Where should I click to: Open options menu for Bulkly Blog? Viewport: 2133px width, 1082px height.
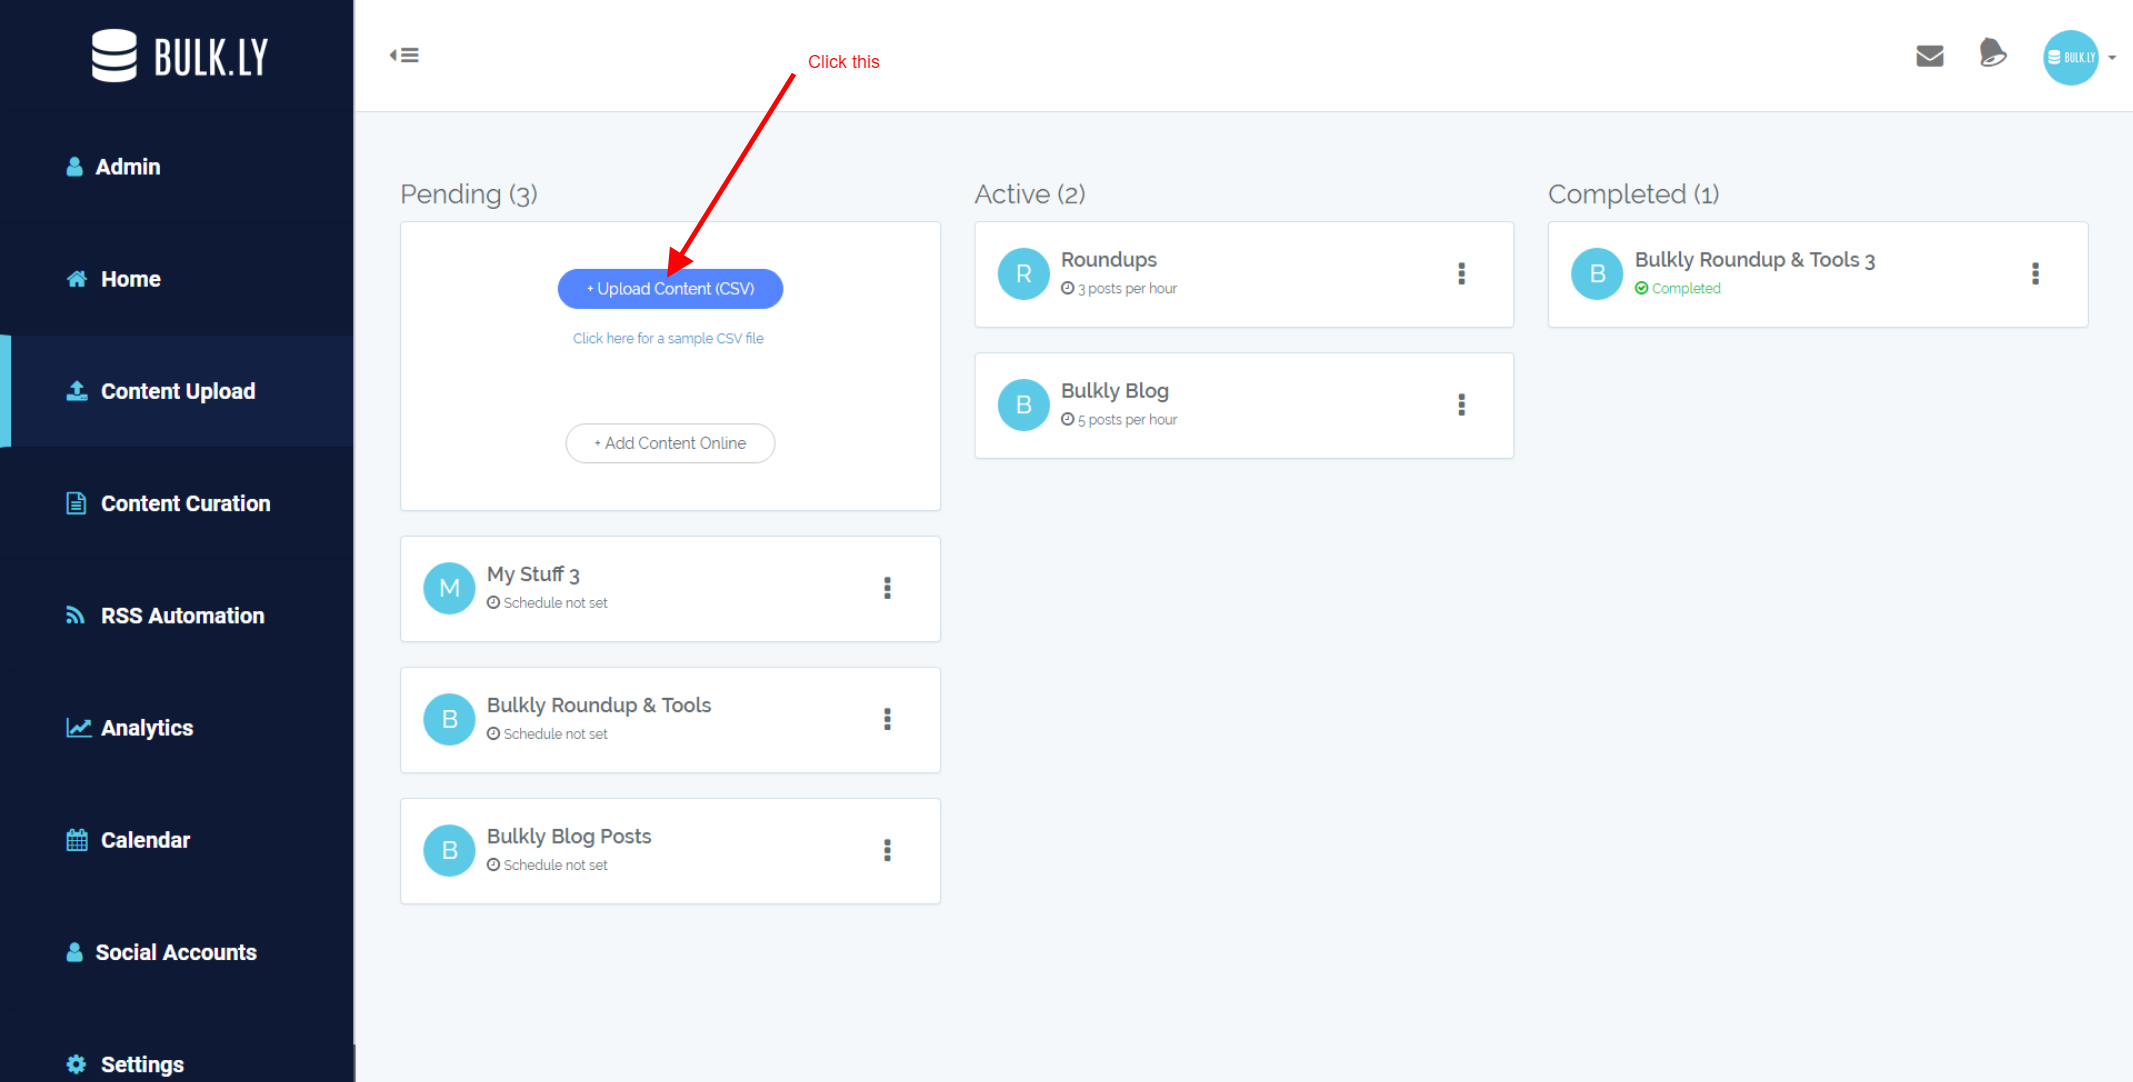1461,404
